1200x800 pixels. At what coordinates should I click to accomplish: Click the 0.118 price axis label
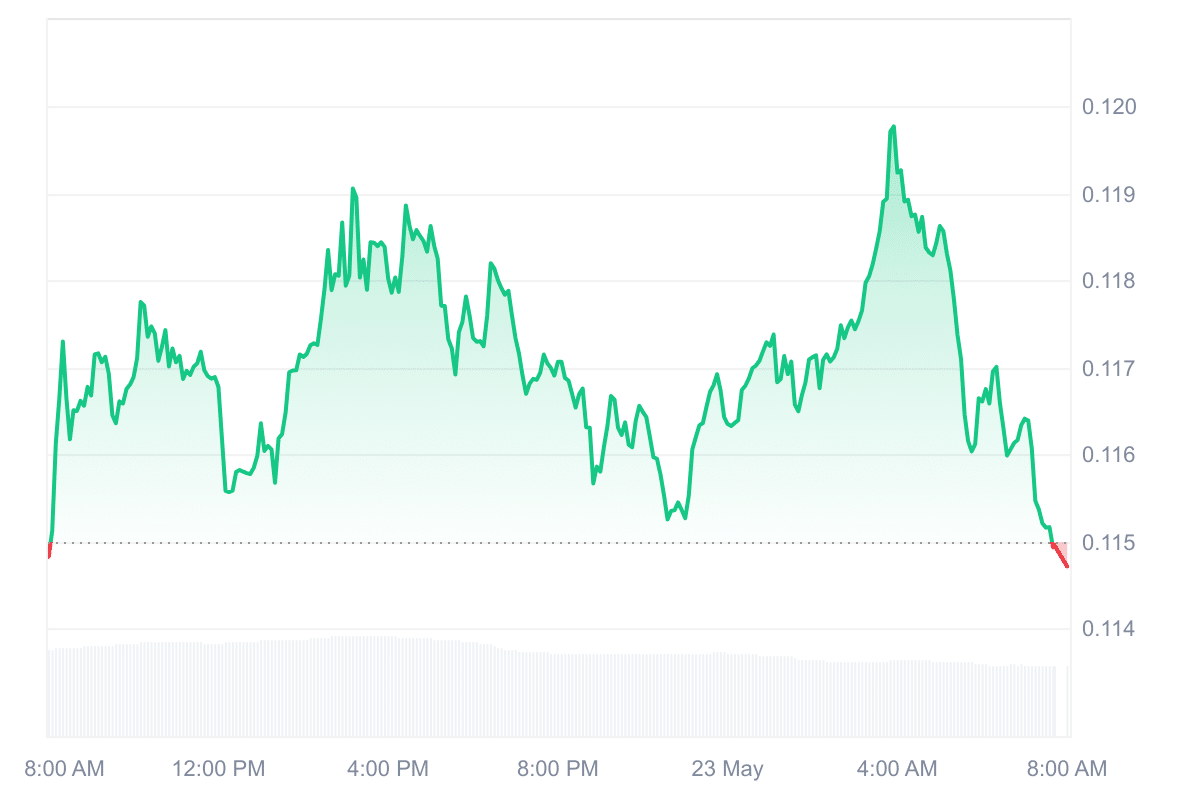1108,281
